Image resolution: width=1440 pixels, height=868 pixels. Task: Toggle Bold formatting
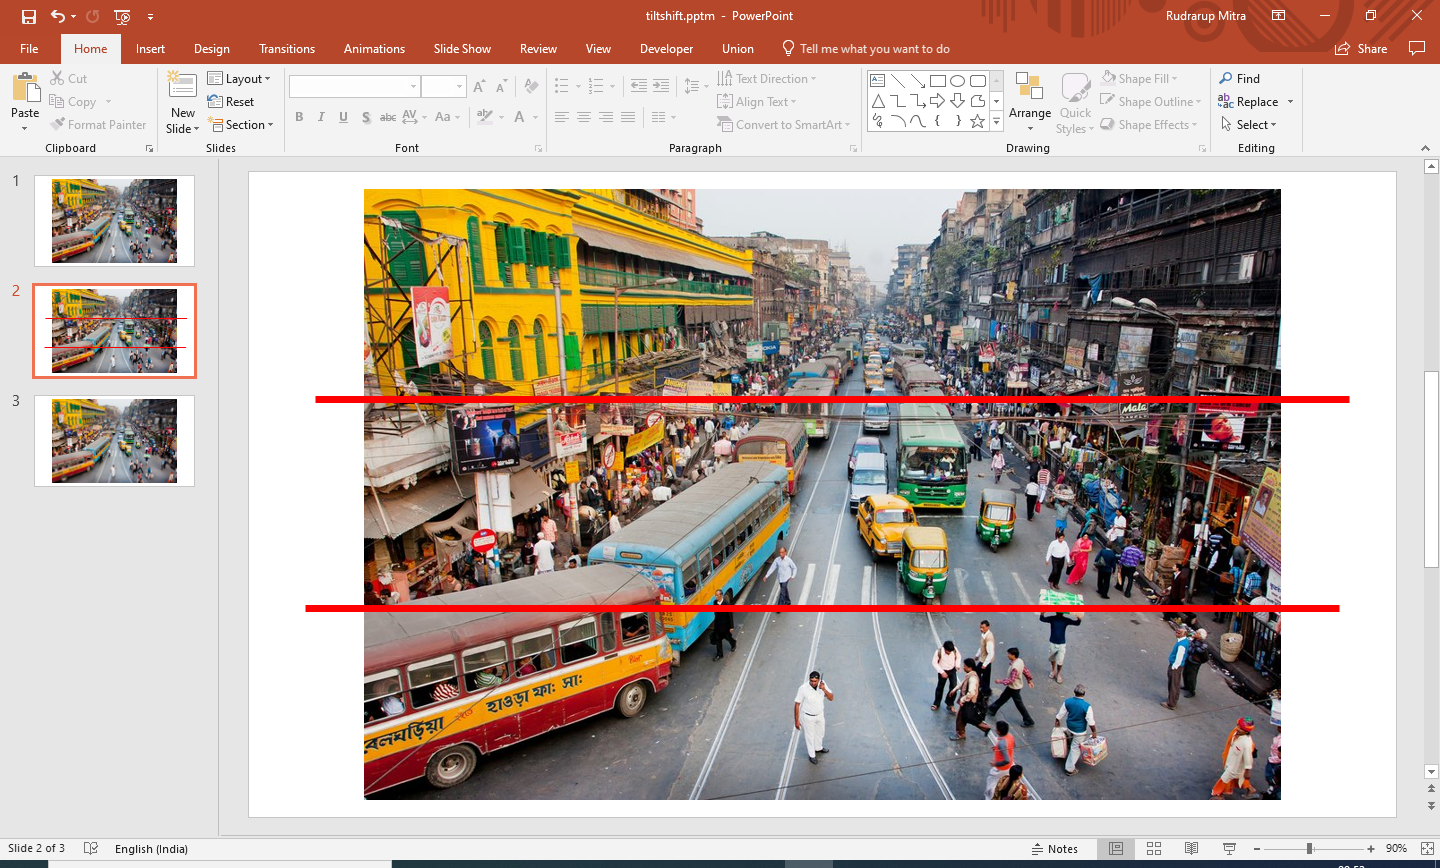(x=299, y=117)
